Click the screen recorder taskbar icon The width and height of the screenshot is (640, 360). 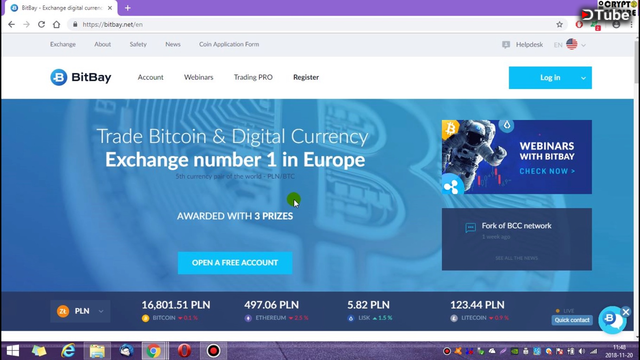point(213,351)
